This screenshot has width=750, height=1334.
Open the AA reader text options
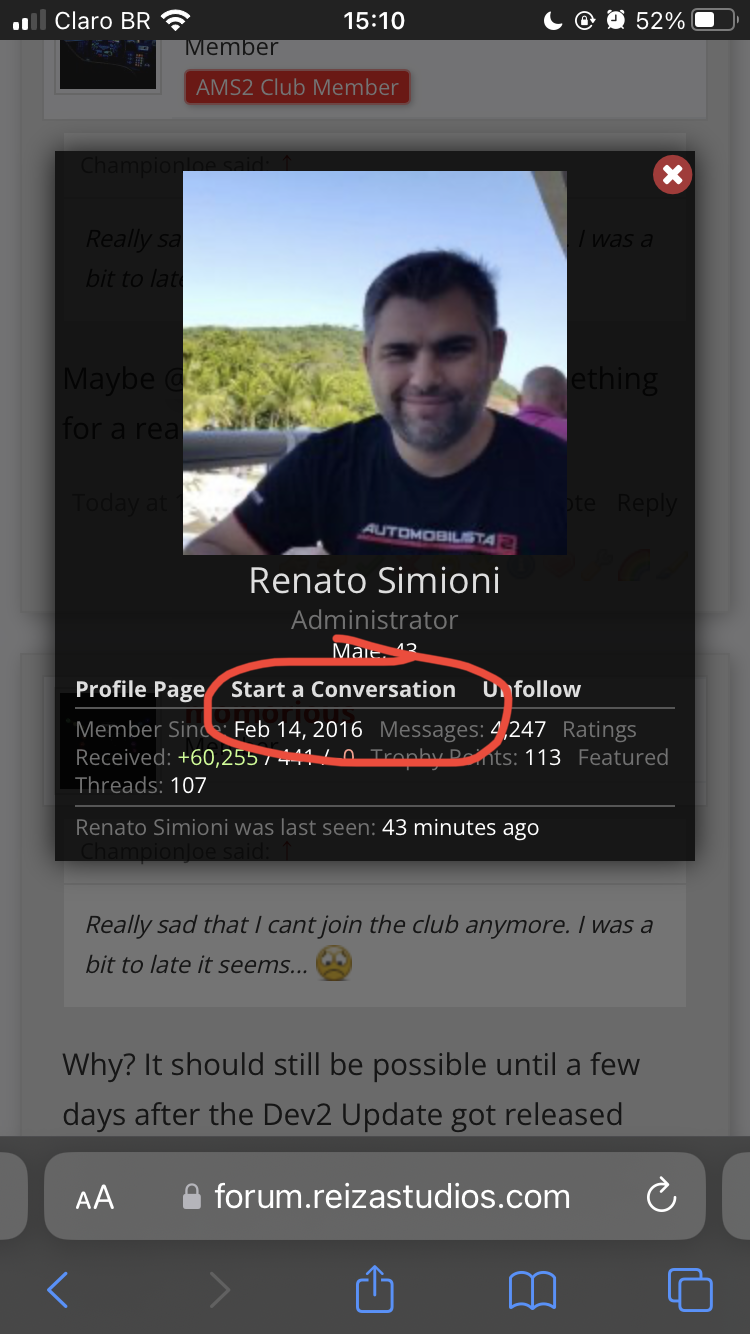coord(95,1198)
